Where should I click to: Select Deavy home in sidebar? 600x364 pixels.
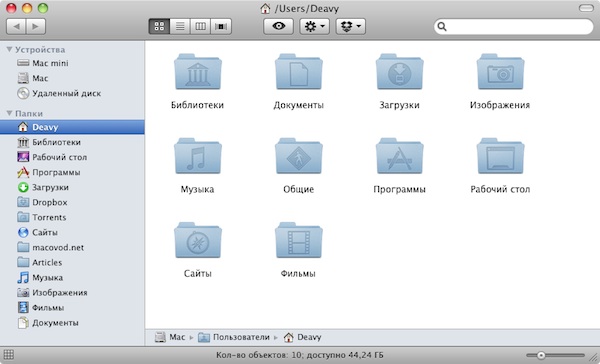point(72,127)
